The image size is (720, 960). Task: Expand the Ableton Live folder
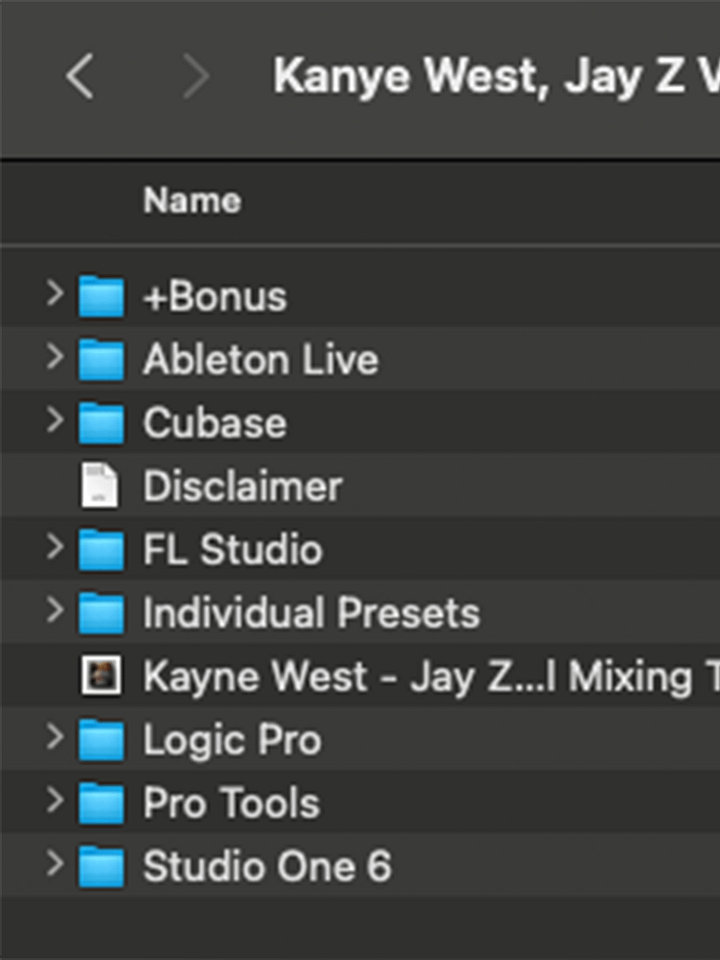coord(55,356)
